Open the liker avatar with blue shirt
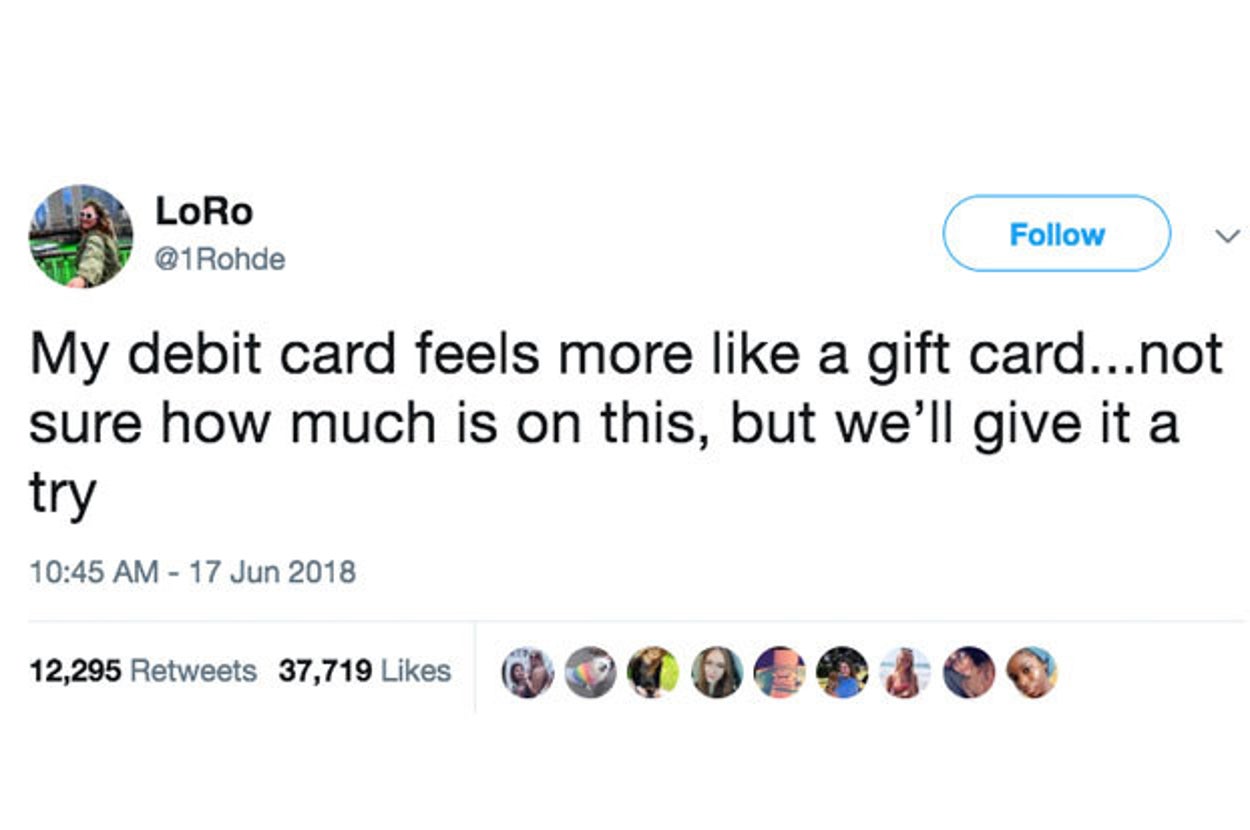The image size is (1250, 830). pos(842,672)
